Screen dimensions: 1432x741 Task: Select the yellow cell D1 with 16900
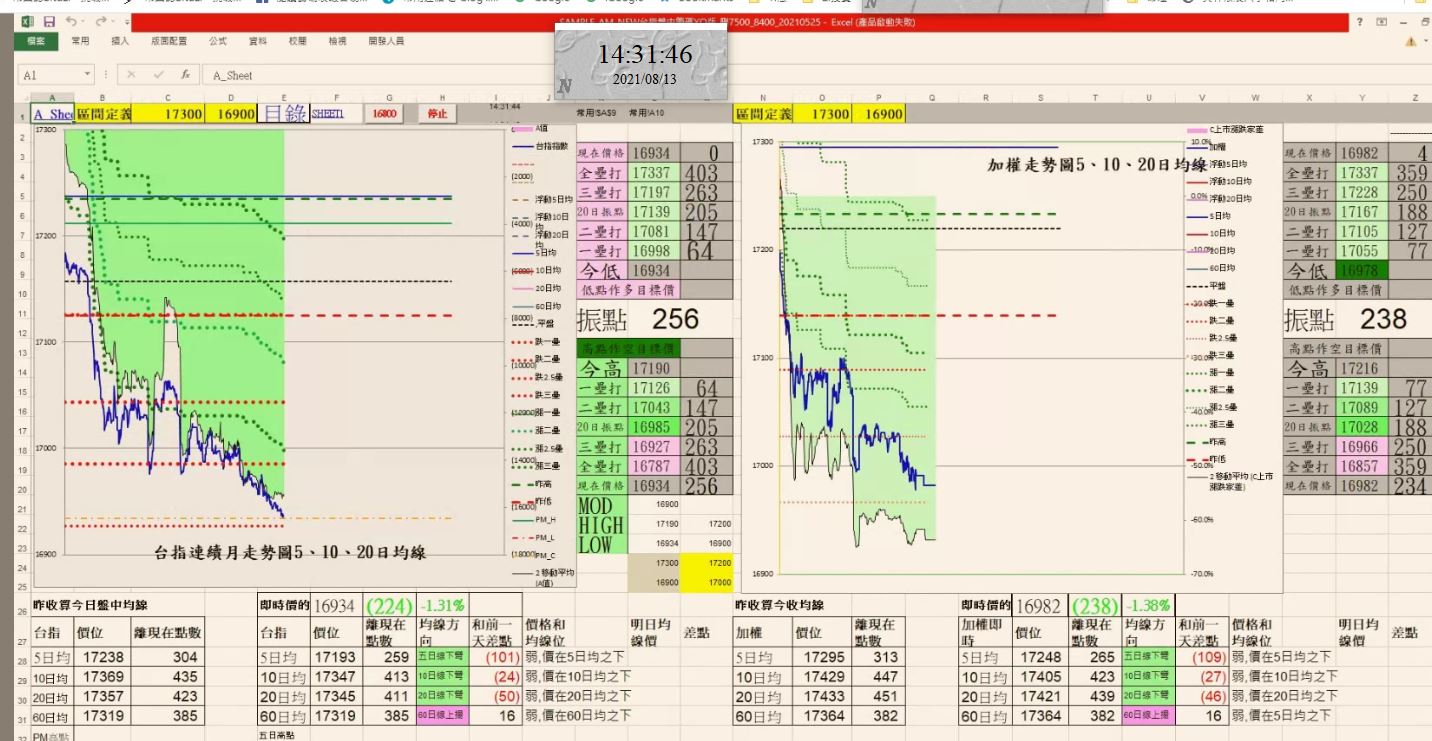231,114
